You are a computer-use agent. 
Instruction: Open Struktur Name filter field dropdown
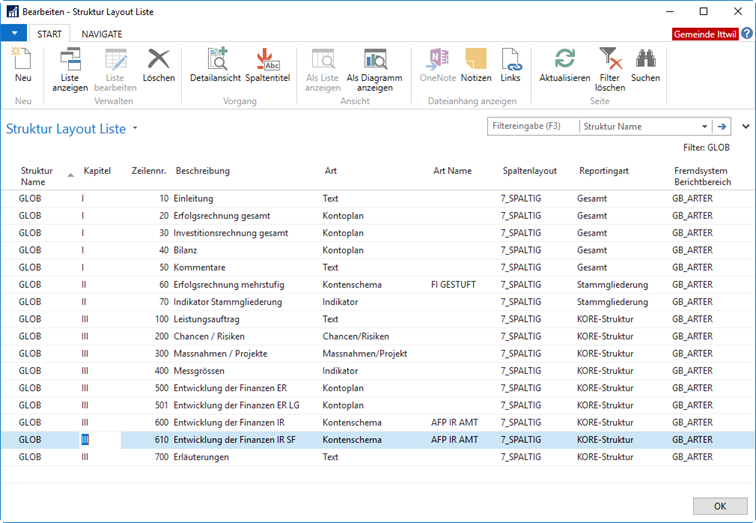pos(704,126)
